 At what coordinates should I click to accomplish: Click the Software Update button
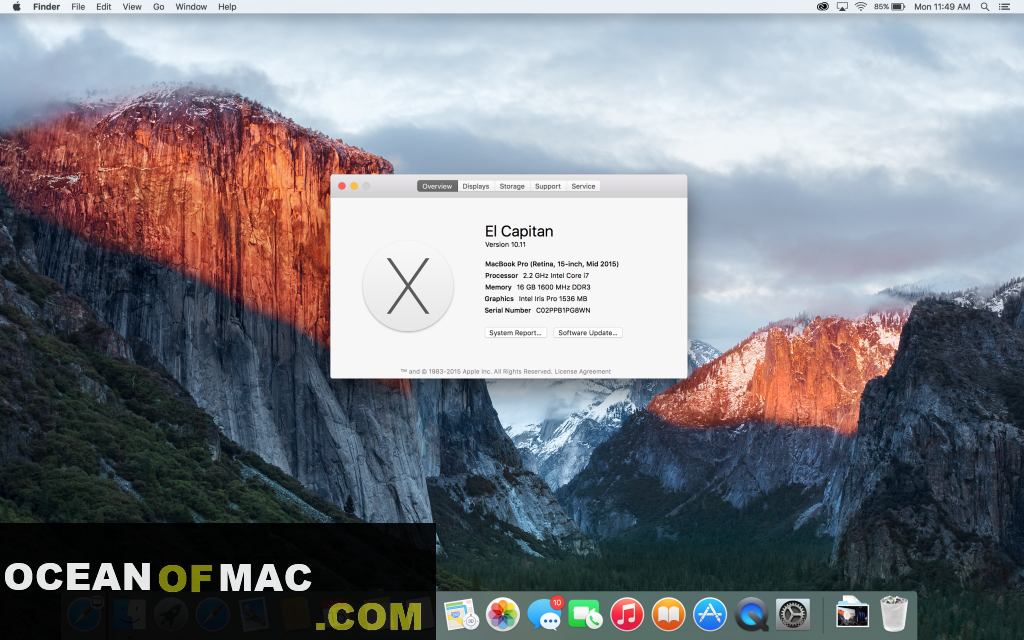coord(588,332)
